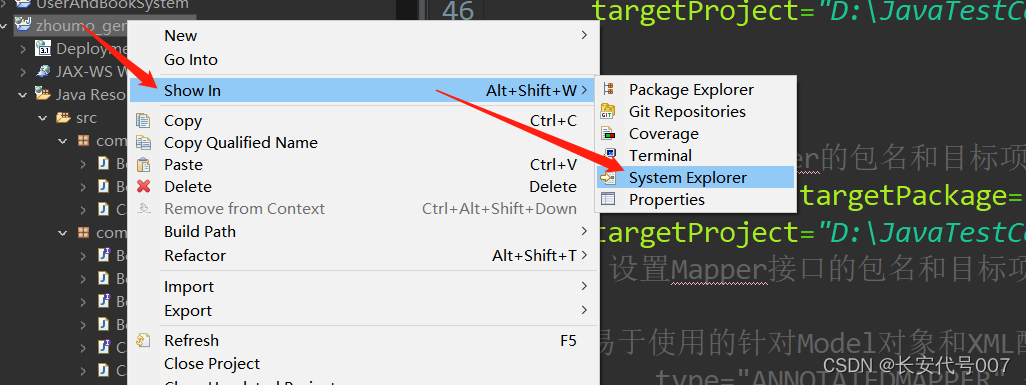Click the System Explorer icon
The height and width of the screenshot is (385, 1026).
(x=608, y=177)
